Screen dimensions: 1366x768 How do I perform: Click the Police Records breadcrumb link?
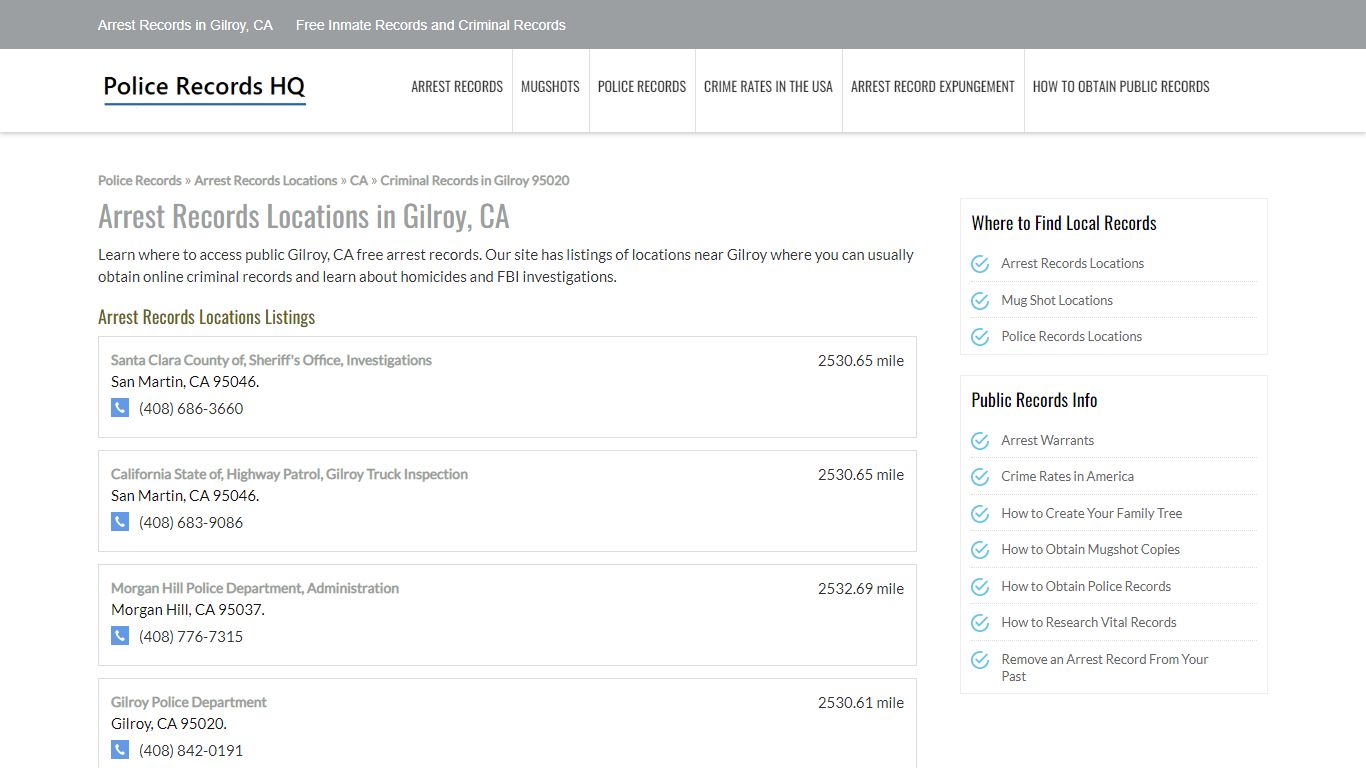[140, 180]
